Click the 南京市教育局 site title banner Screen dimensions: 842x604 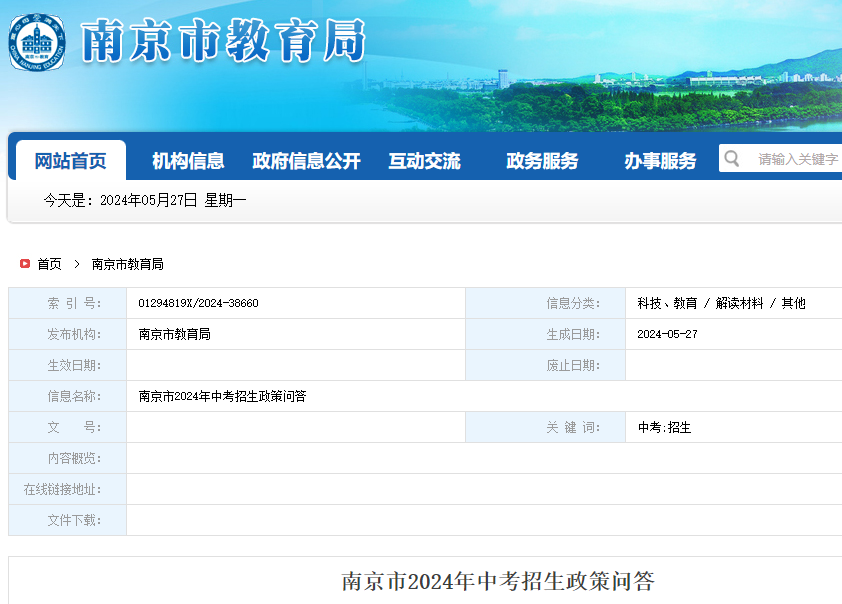coord(223,41)
